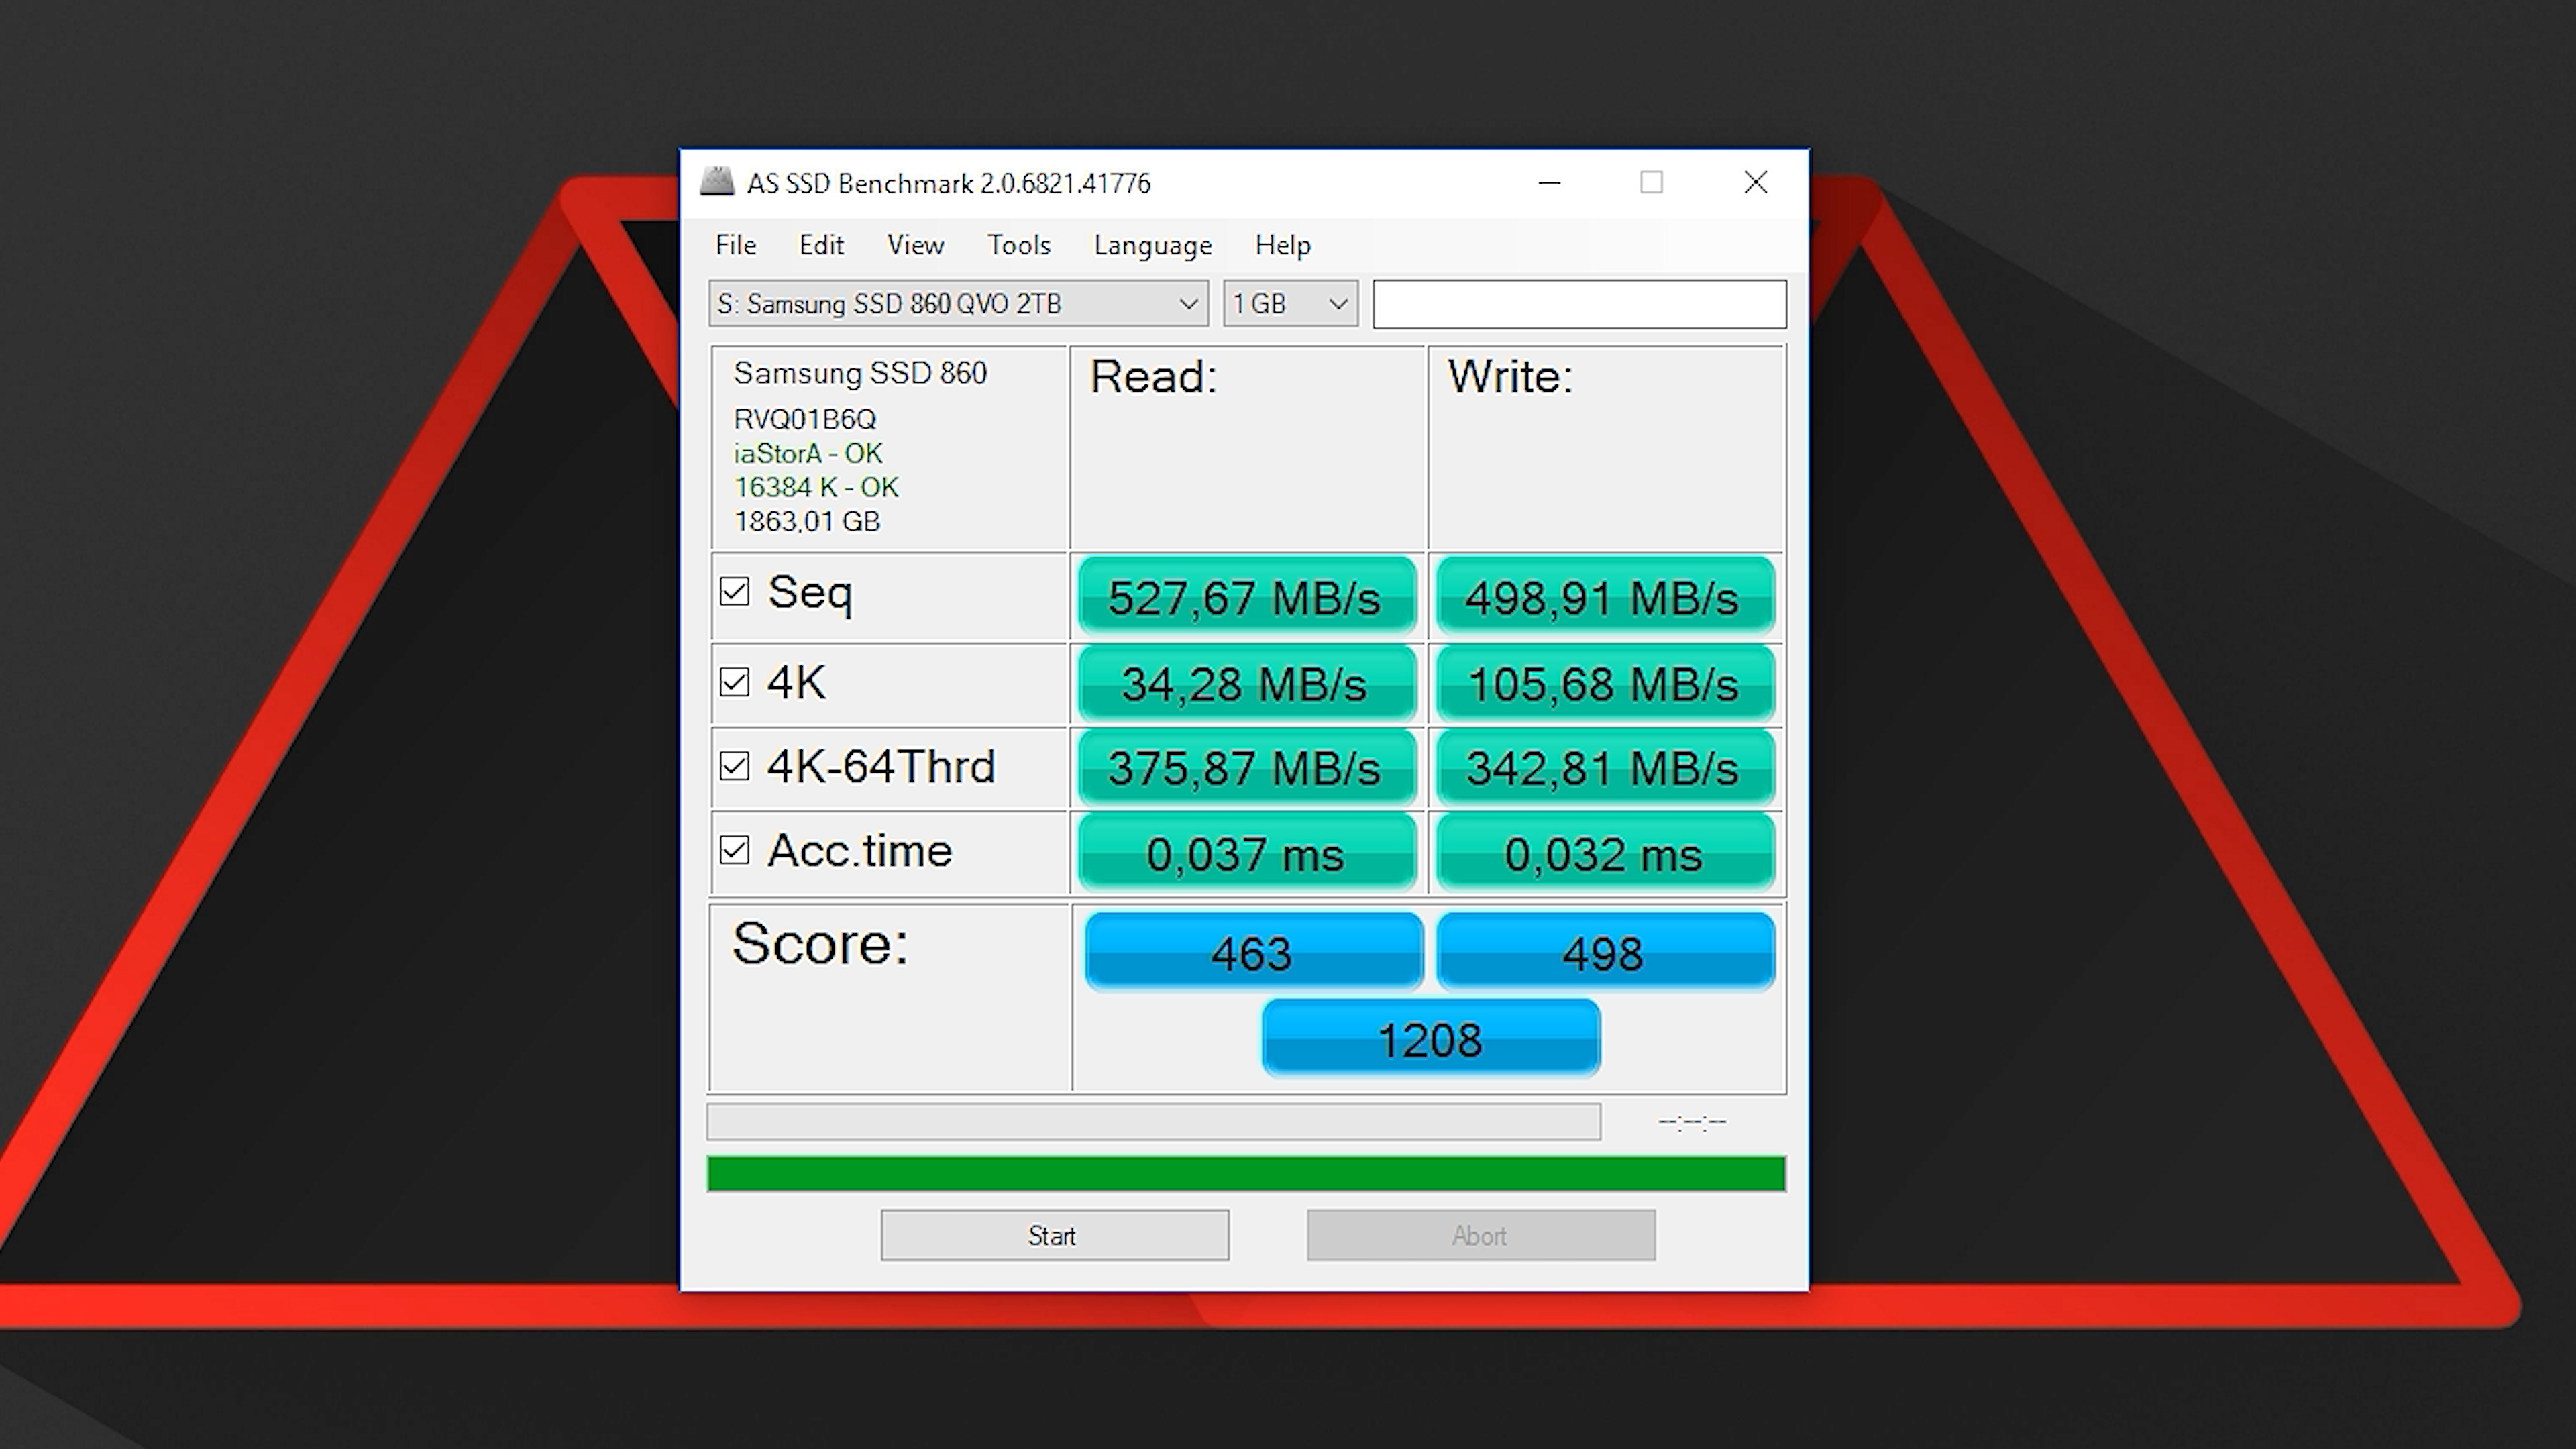The height and width of the screenshot is (1449, 2576).
Task: Click the restore window button
Action: coord(1651,182)
